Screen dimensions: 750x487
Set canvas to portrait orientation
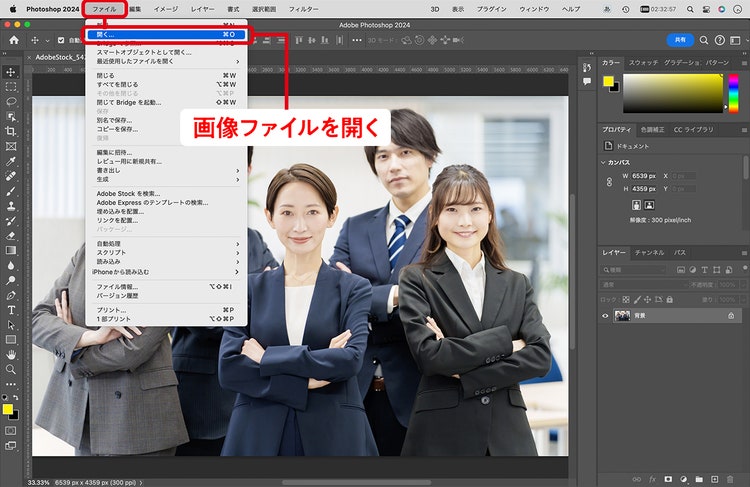tap(636, 205)
